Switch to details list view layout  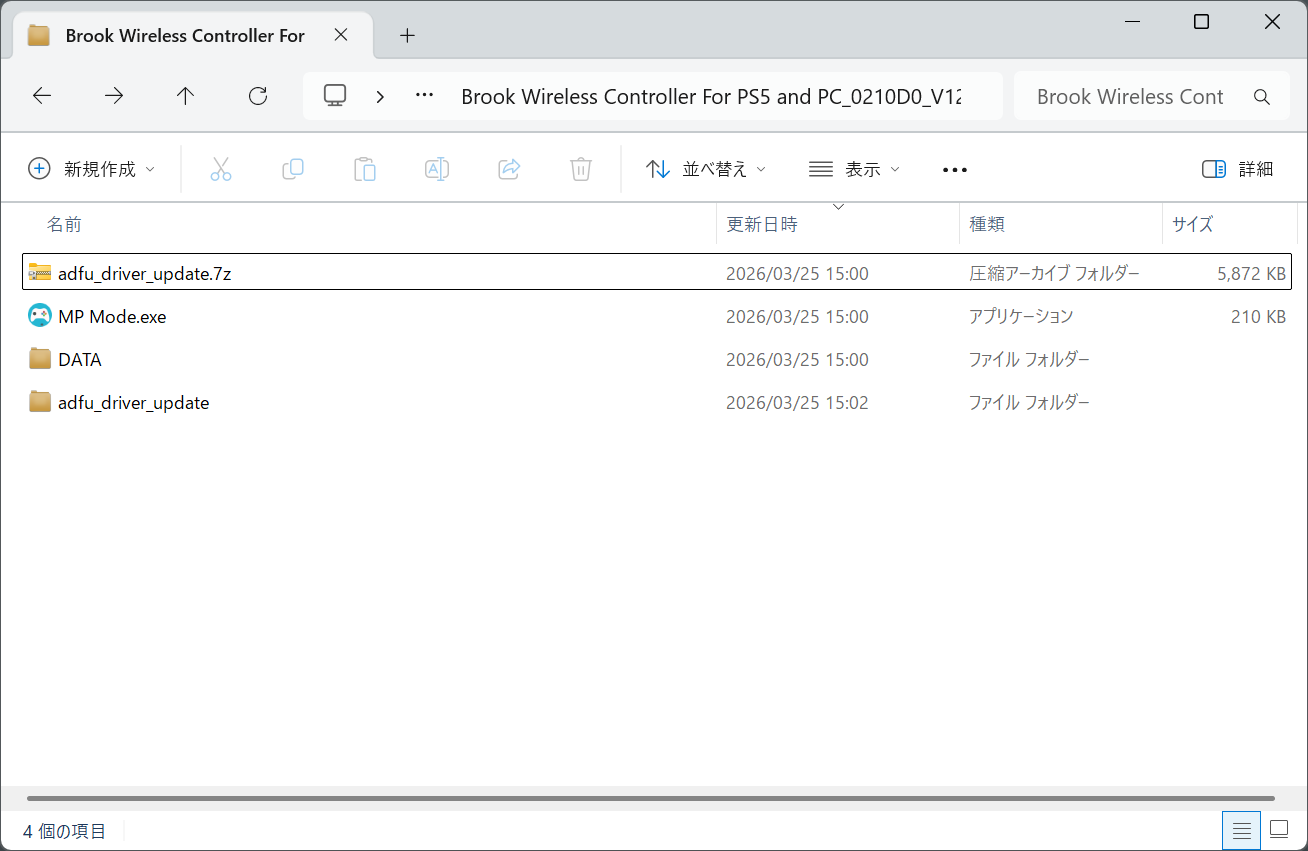coord(1241,830)
